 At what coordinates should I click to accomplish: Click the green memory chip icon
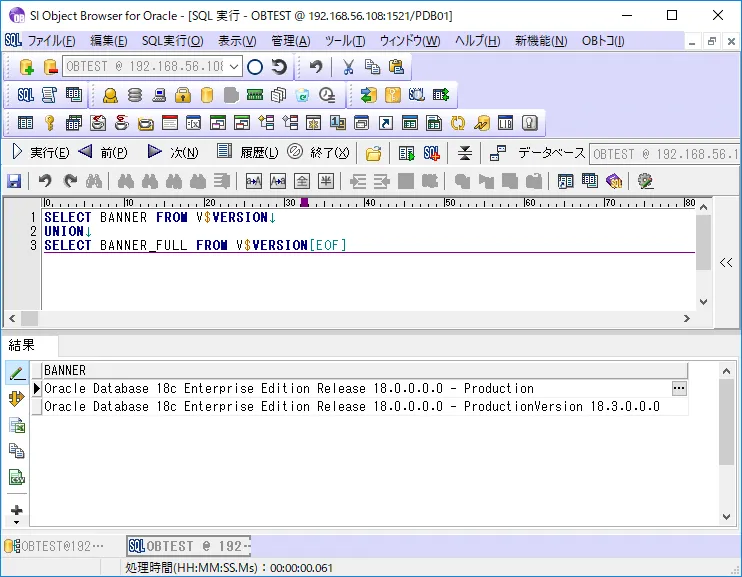tap(255, 95)
